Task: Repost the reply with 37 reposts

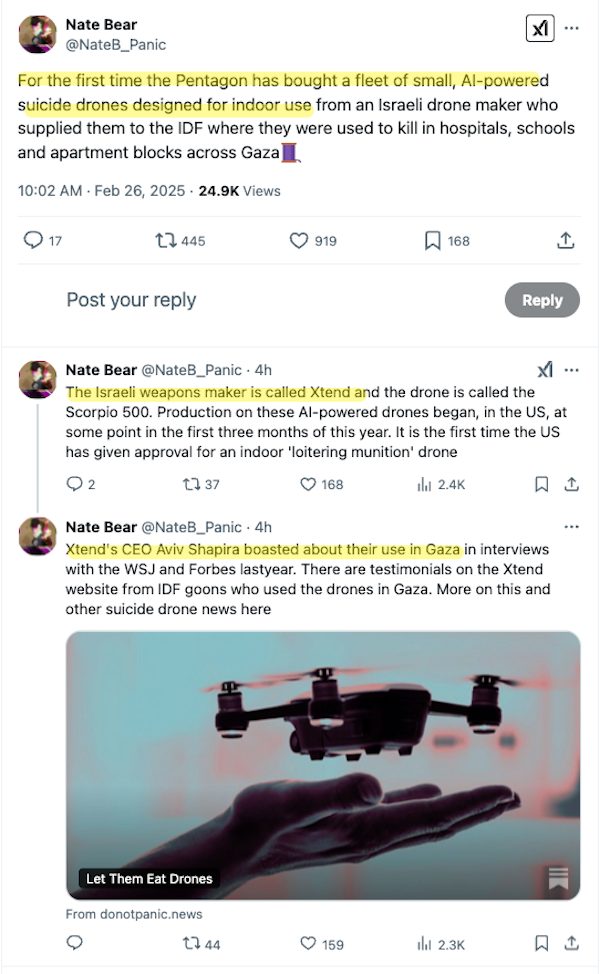Action: click(x=201, y=485)
